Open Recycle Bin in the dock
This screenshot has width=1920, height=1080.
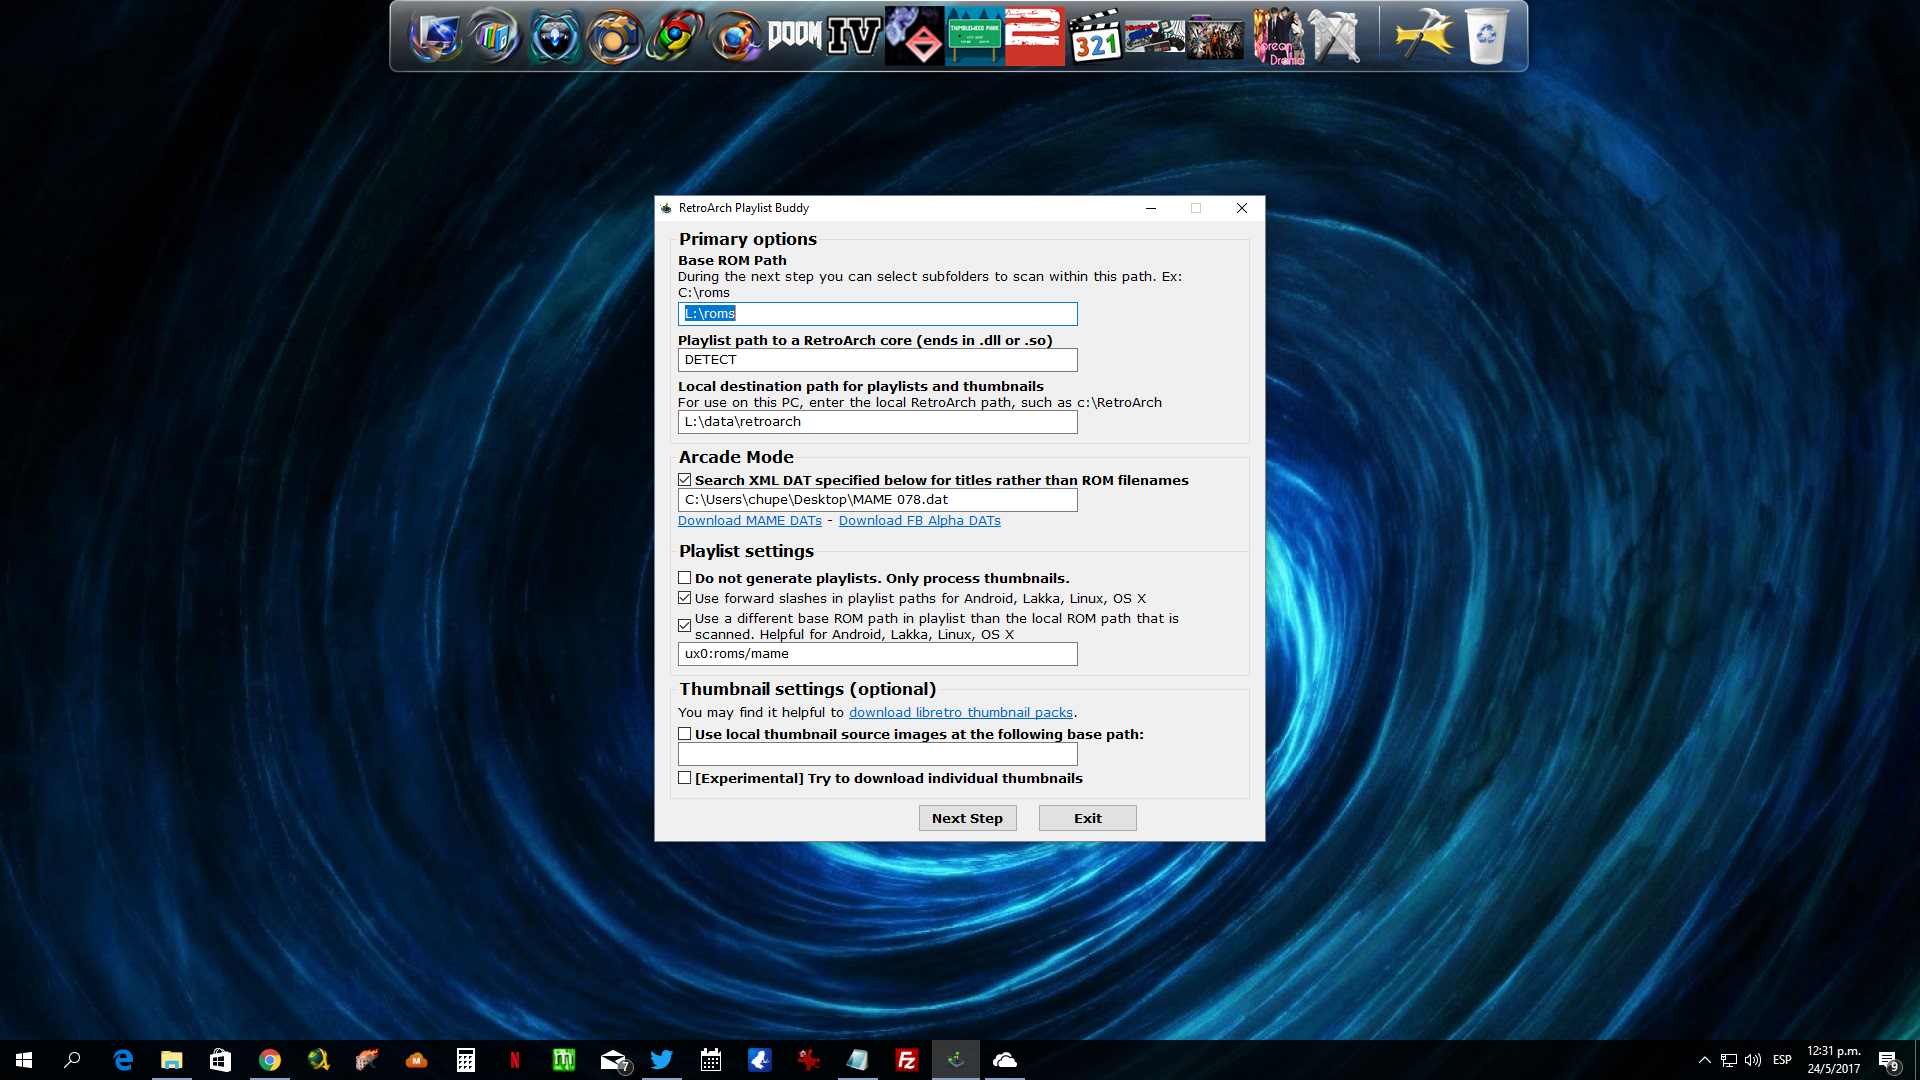tap(1487, 37)
